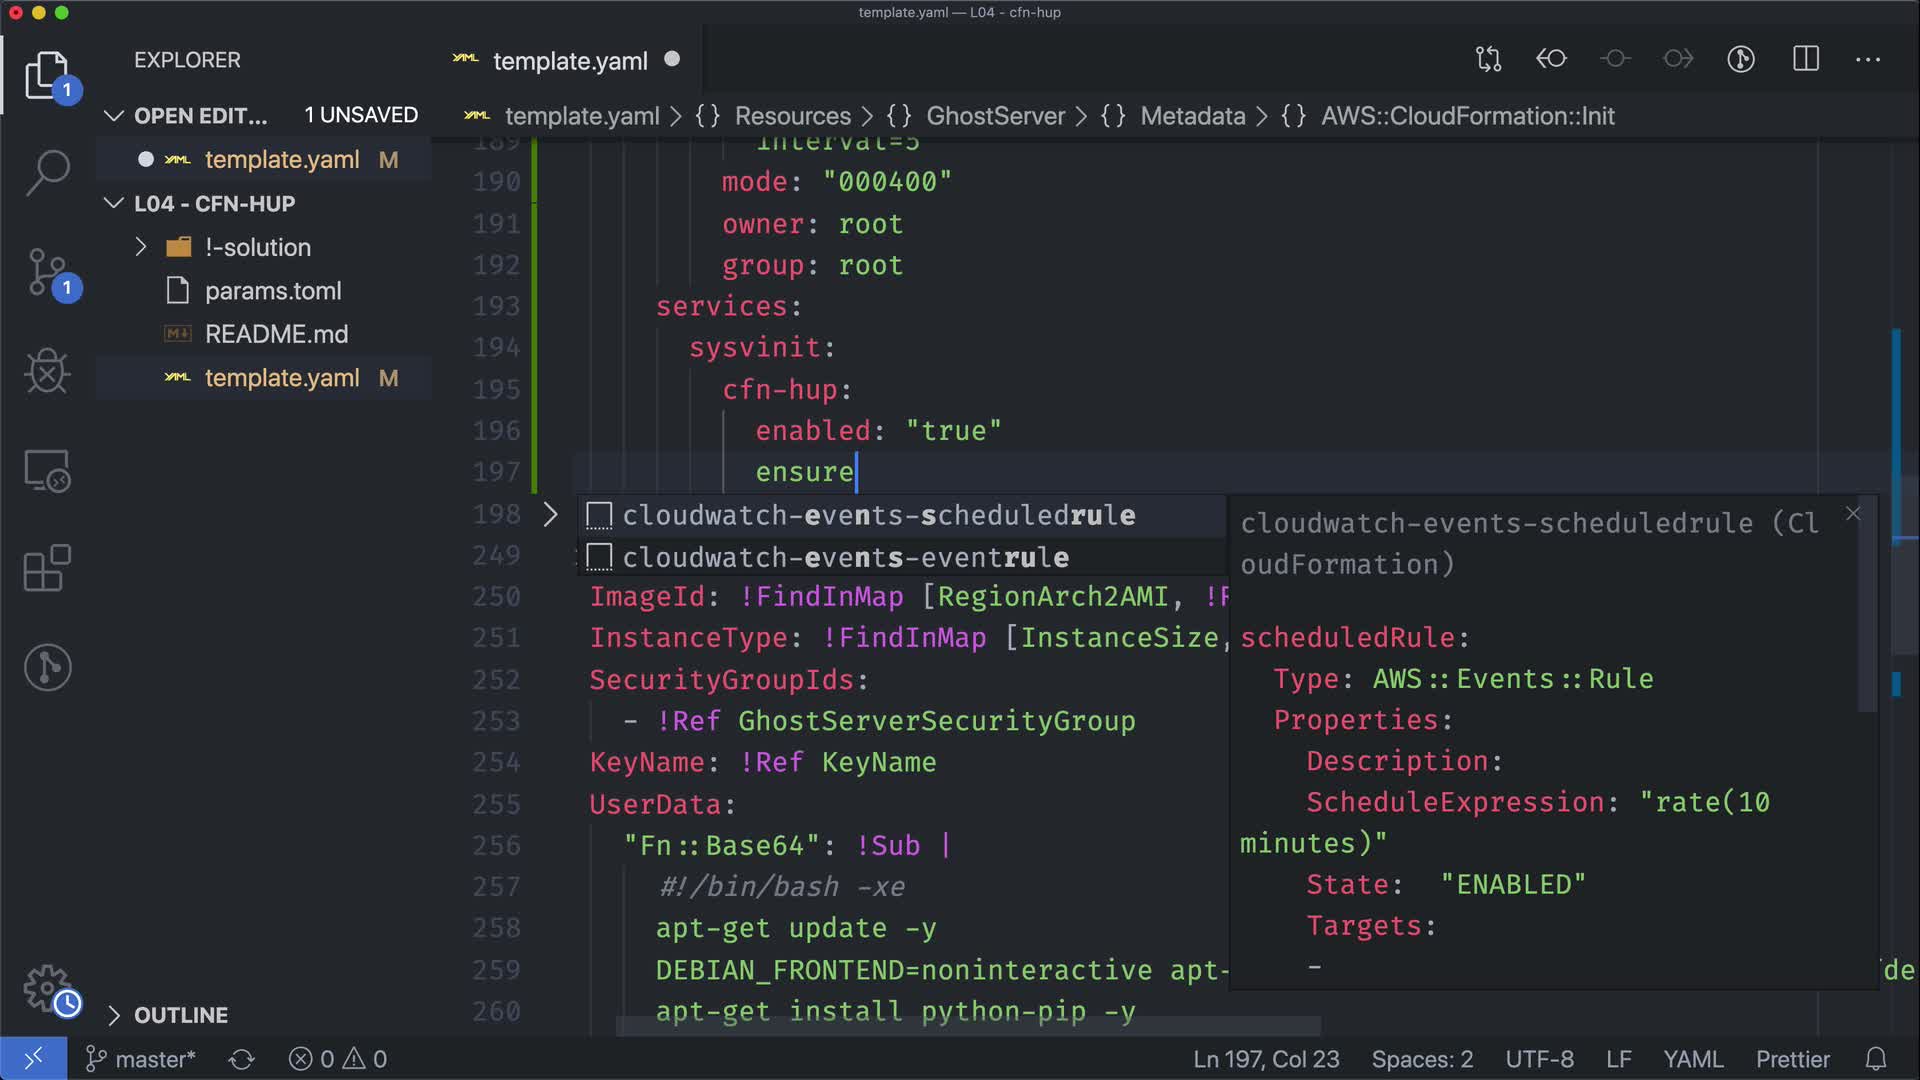Click the master branch indicator
1920x1080 pixels.
pyautogui.click(x=141, y=1059)
